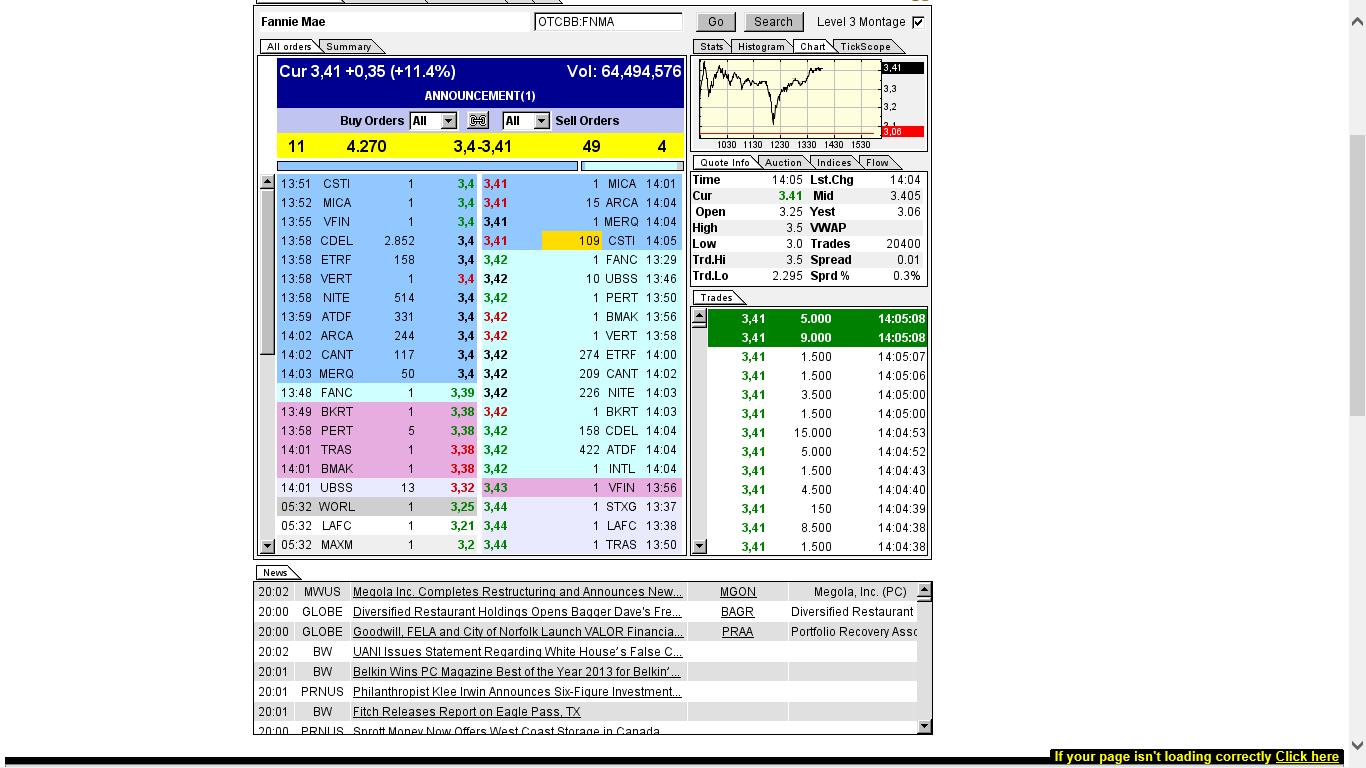Open the UANI Issues Statement headline

click(518, 652)
